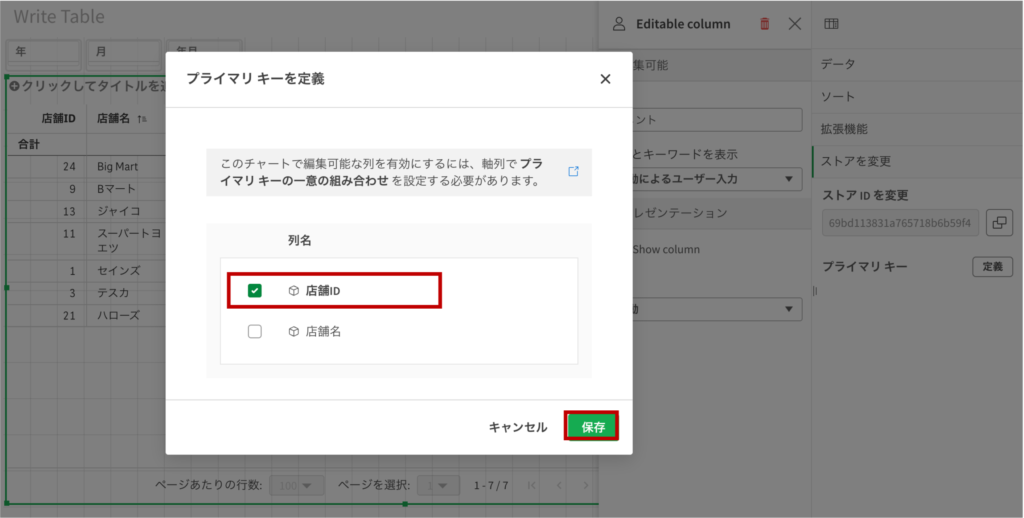
Task: Open the rows per page dropdown
Action: click(x=298, y=485)
